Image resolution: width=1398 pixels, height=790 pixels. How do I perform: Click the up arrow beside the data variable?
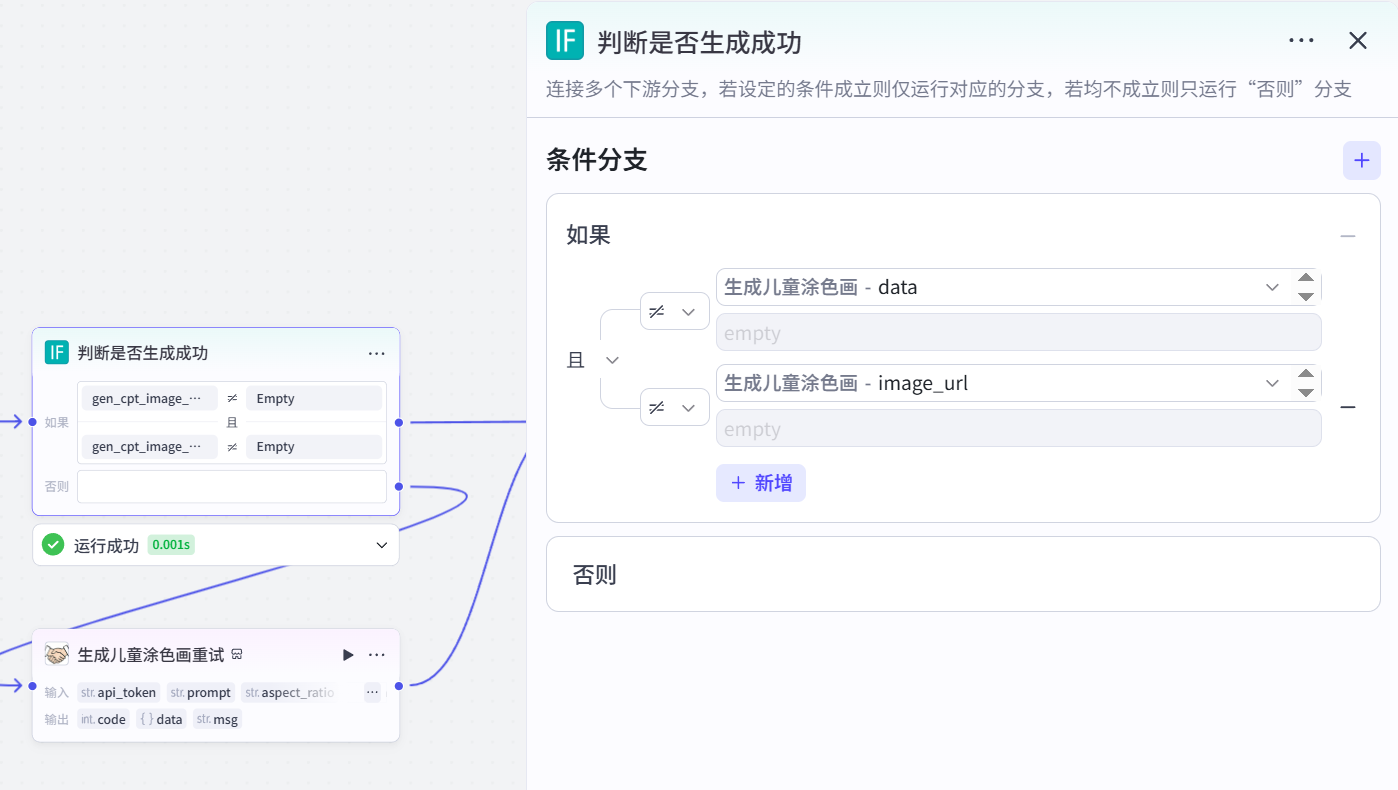pos(1305,278)
